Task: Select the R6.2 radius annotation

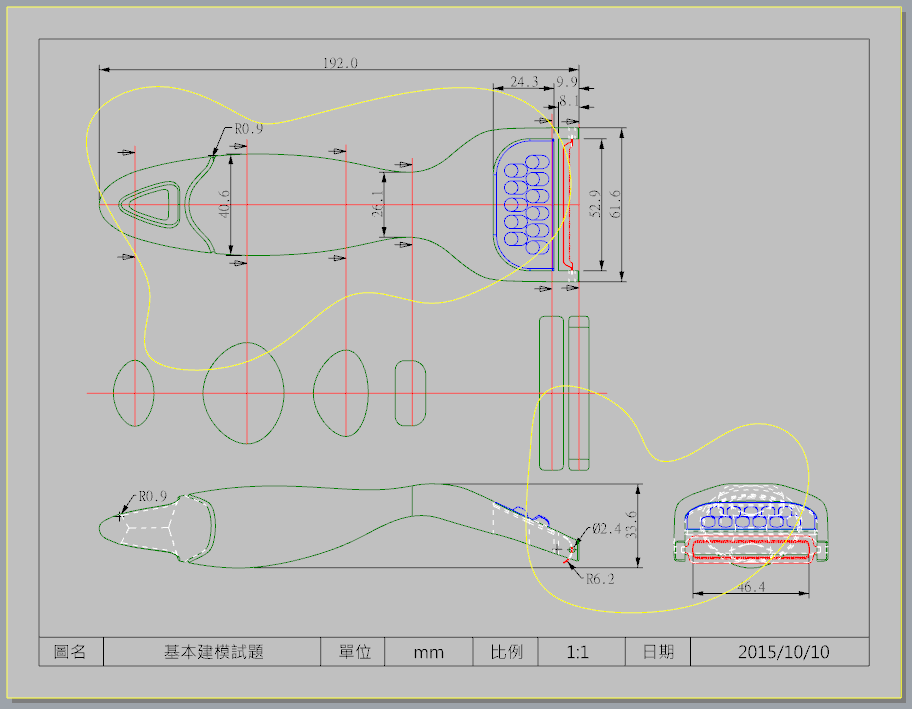Action: (x=599, y=578)
